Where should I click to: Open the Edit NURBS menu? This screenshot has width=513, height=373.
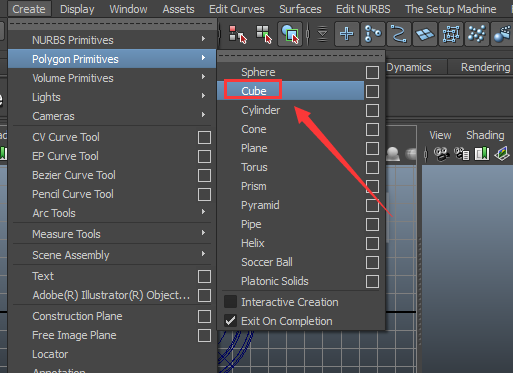363,9
